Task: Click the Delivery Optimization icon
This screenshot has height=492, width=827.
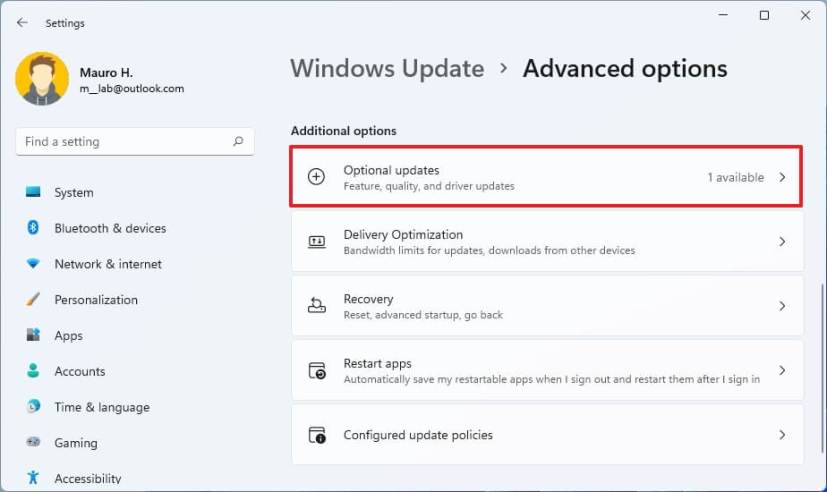Action: (x=316, y=242)
